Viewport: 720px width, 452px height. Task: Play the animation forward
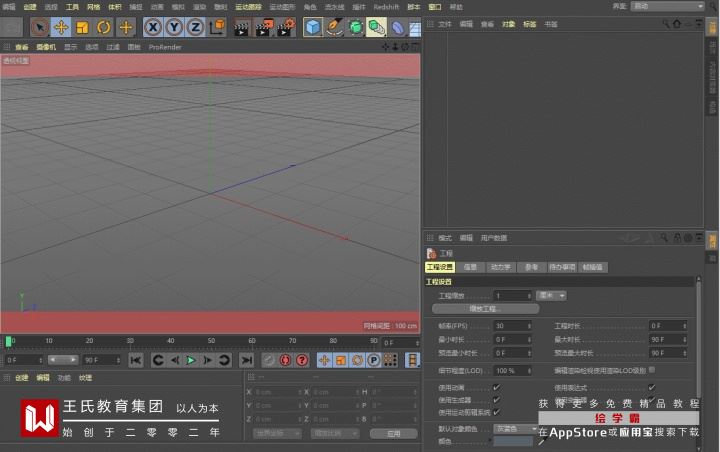pyautogui.click(x=191, y=361)
